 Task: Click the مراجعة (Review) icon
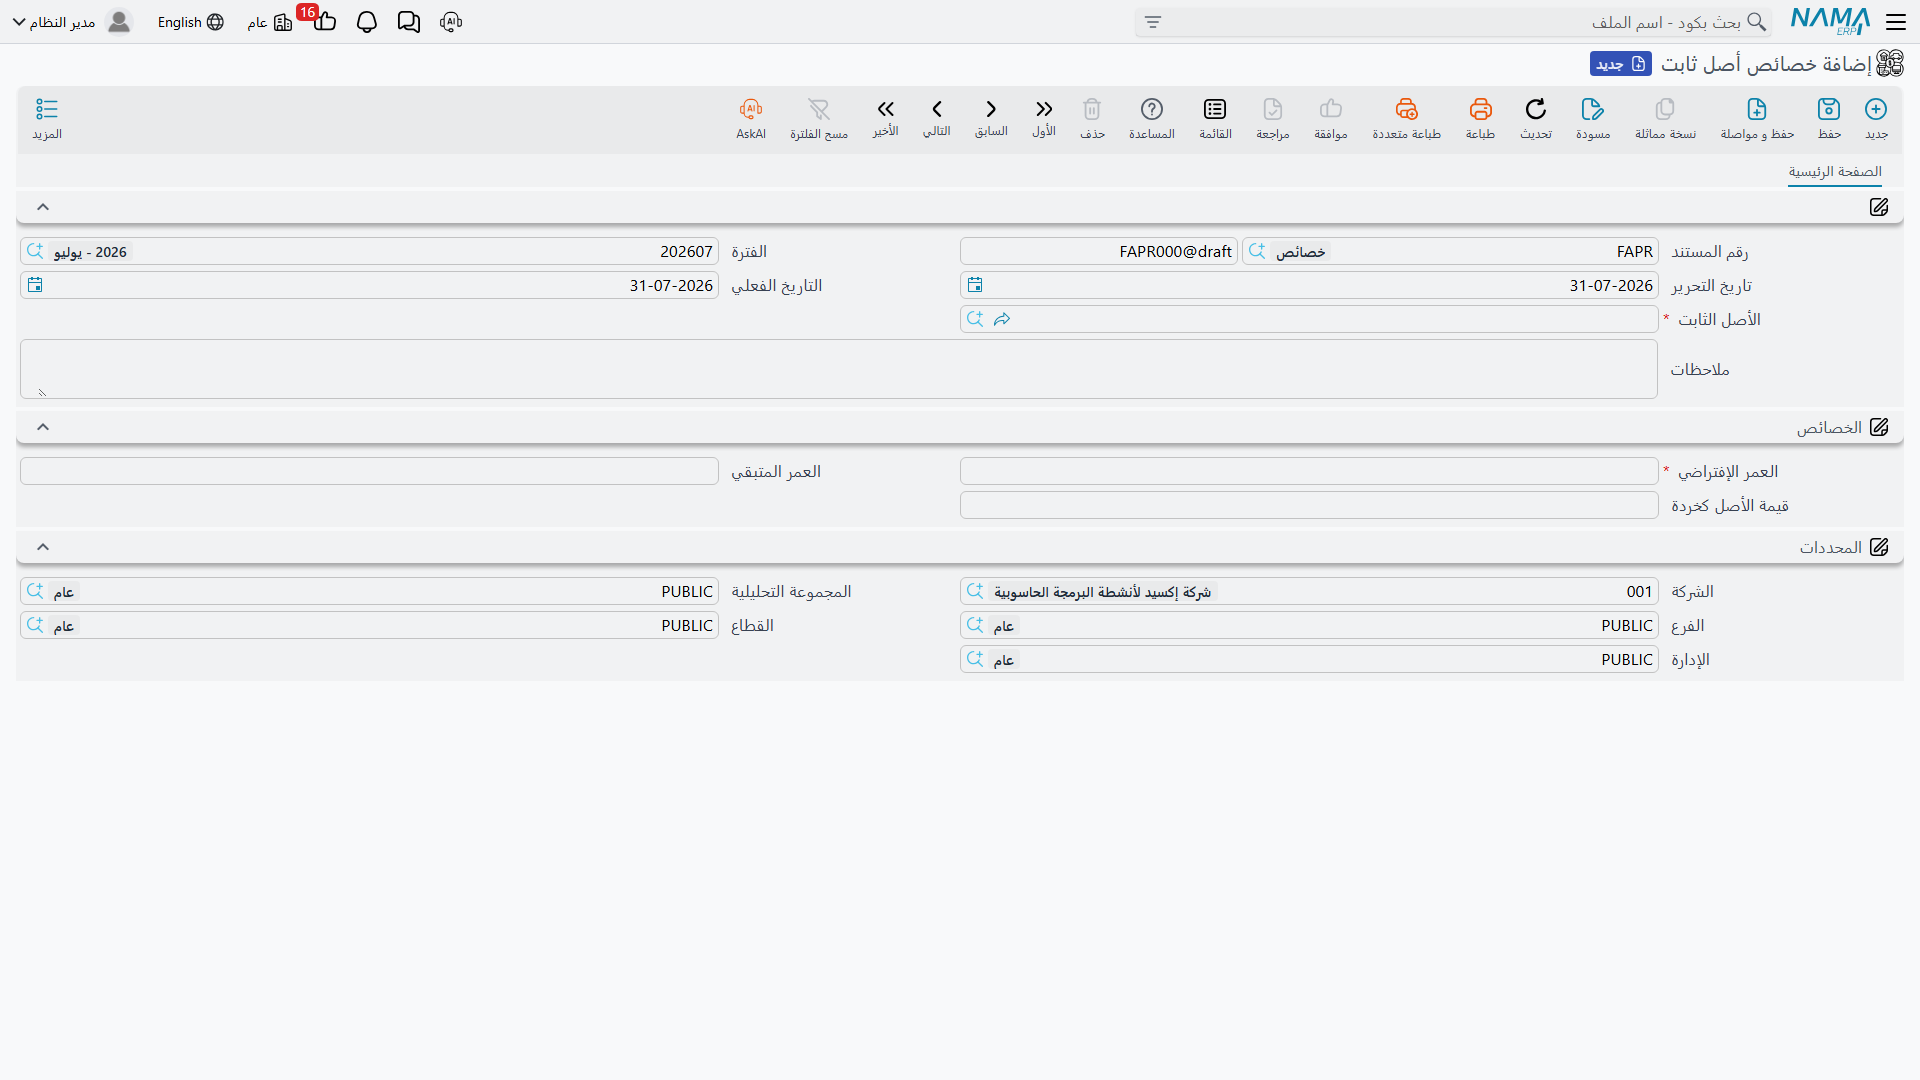[x=1273, y=109]
